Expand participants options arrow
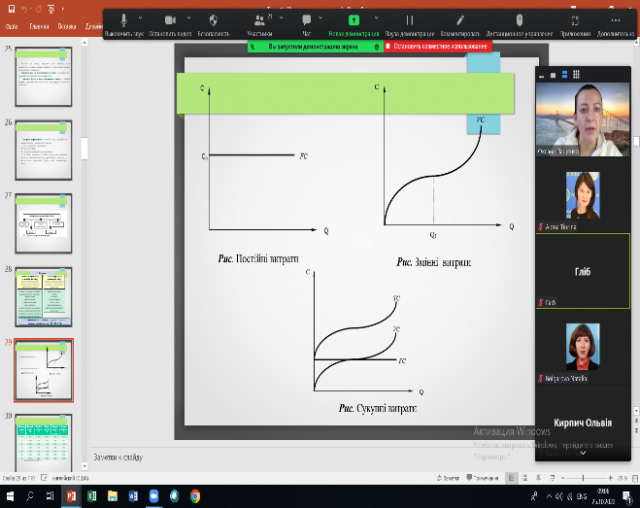Screen dimensions: 640x508 click(x=281, y=18)
